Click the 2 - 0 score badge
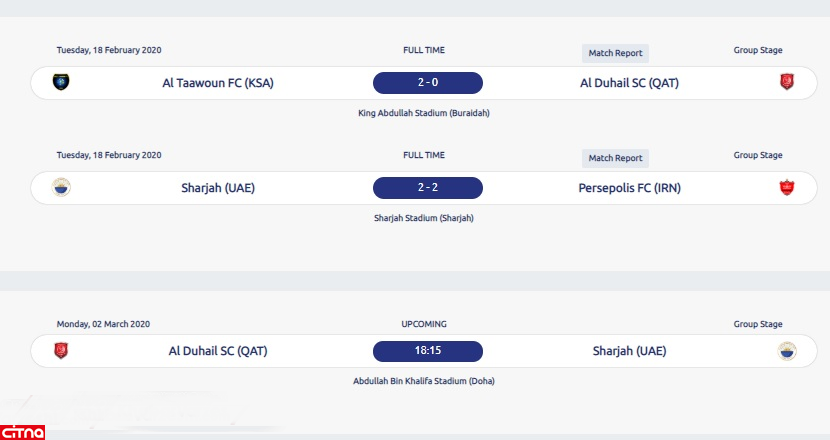The width and height of the screenshot is (830, 440). (x=427, y=83)
